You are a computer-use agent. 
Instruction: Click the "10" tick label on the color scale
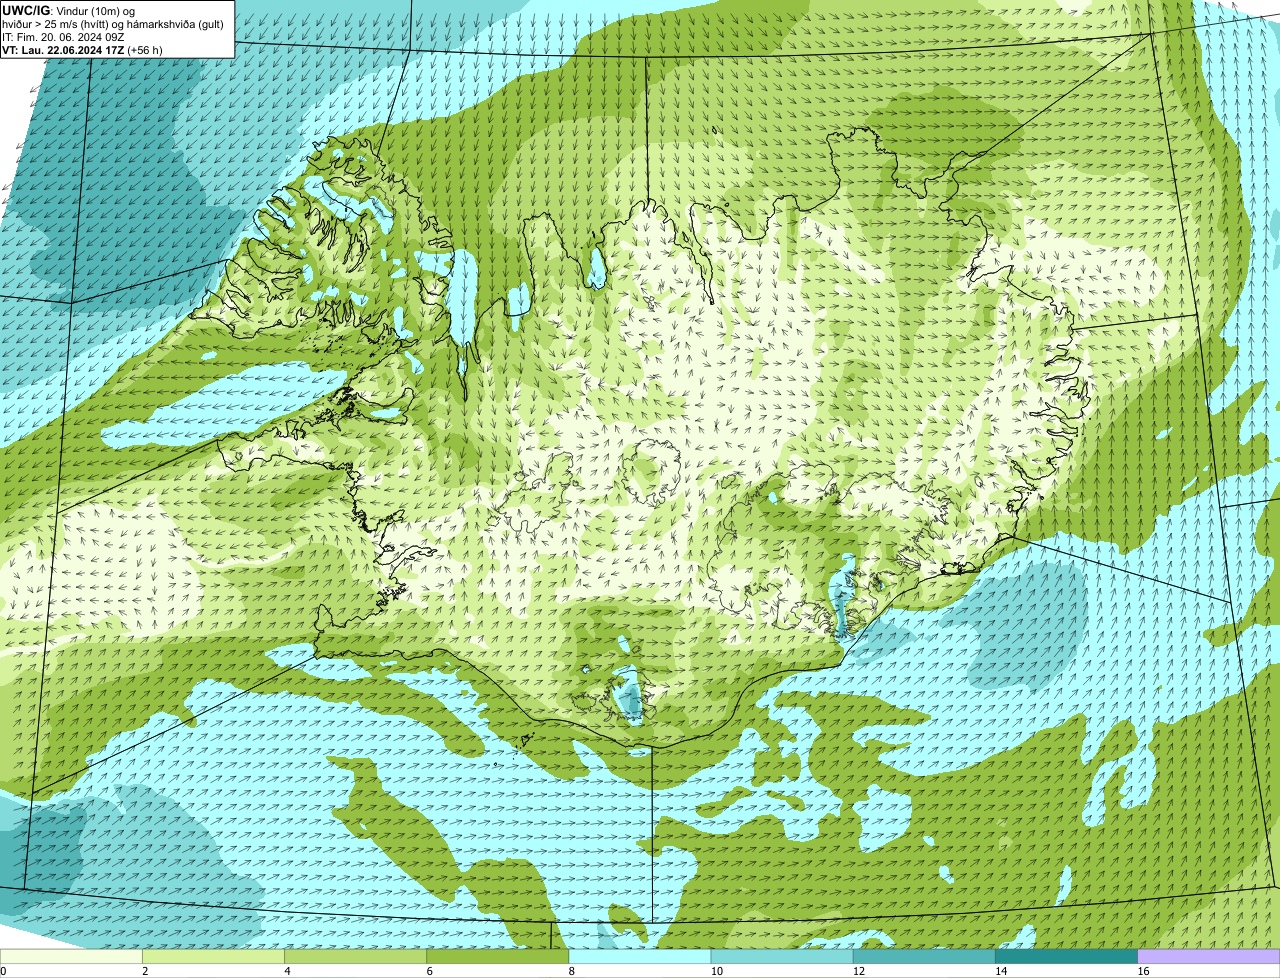tap(717, 971)
